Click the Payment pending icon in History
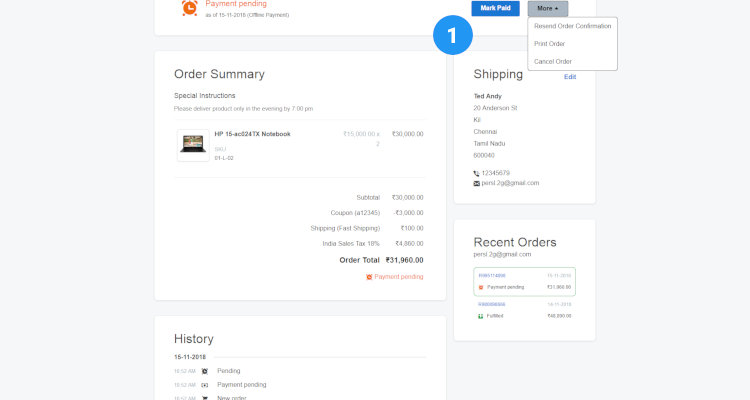Viewport: 750px width, 400px height. click(205, 385)
